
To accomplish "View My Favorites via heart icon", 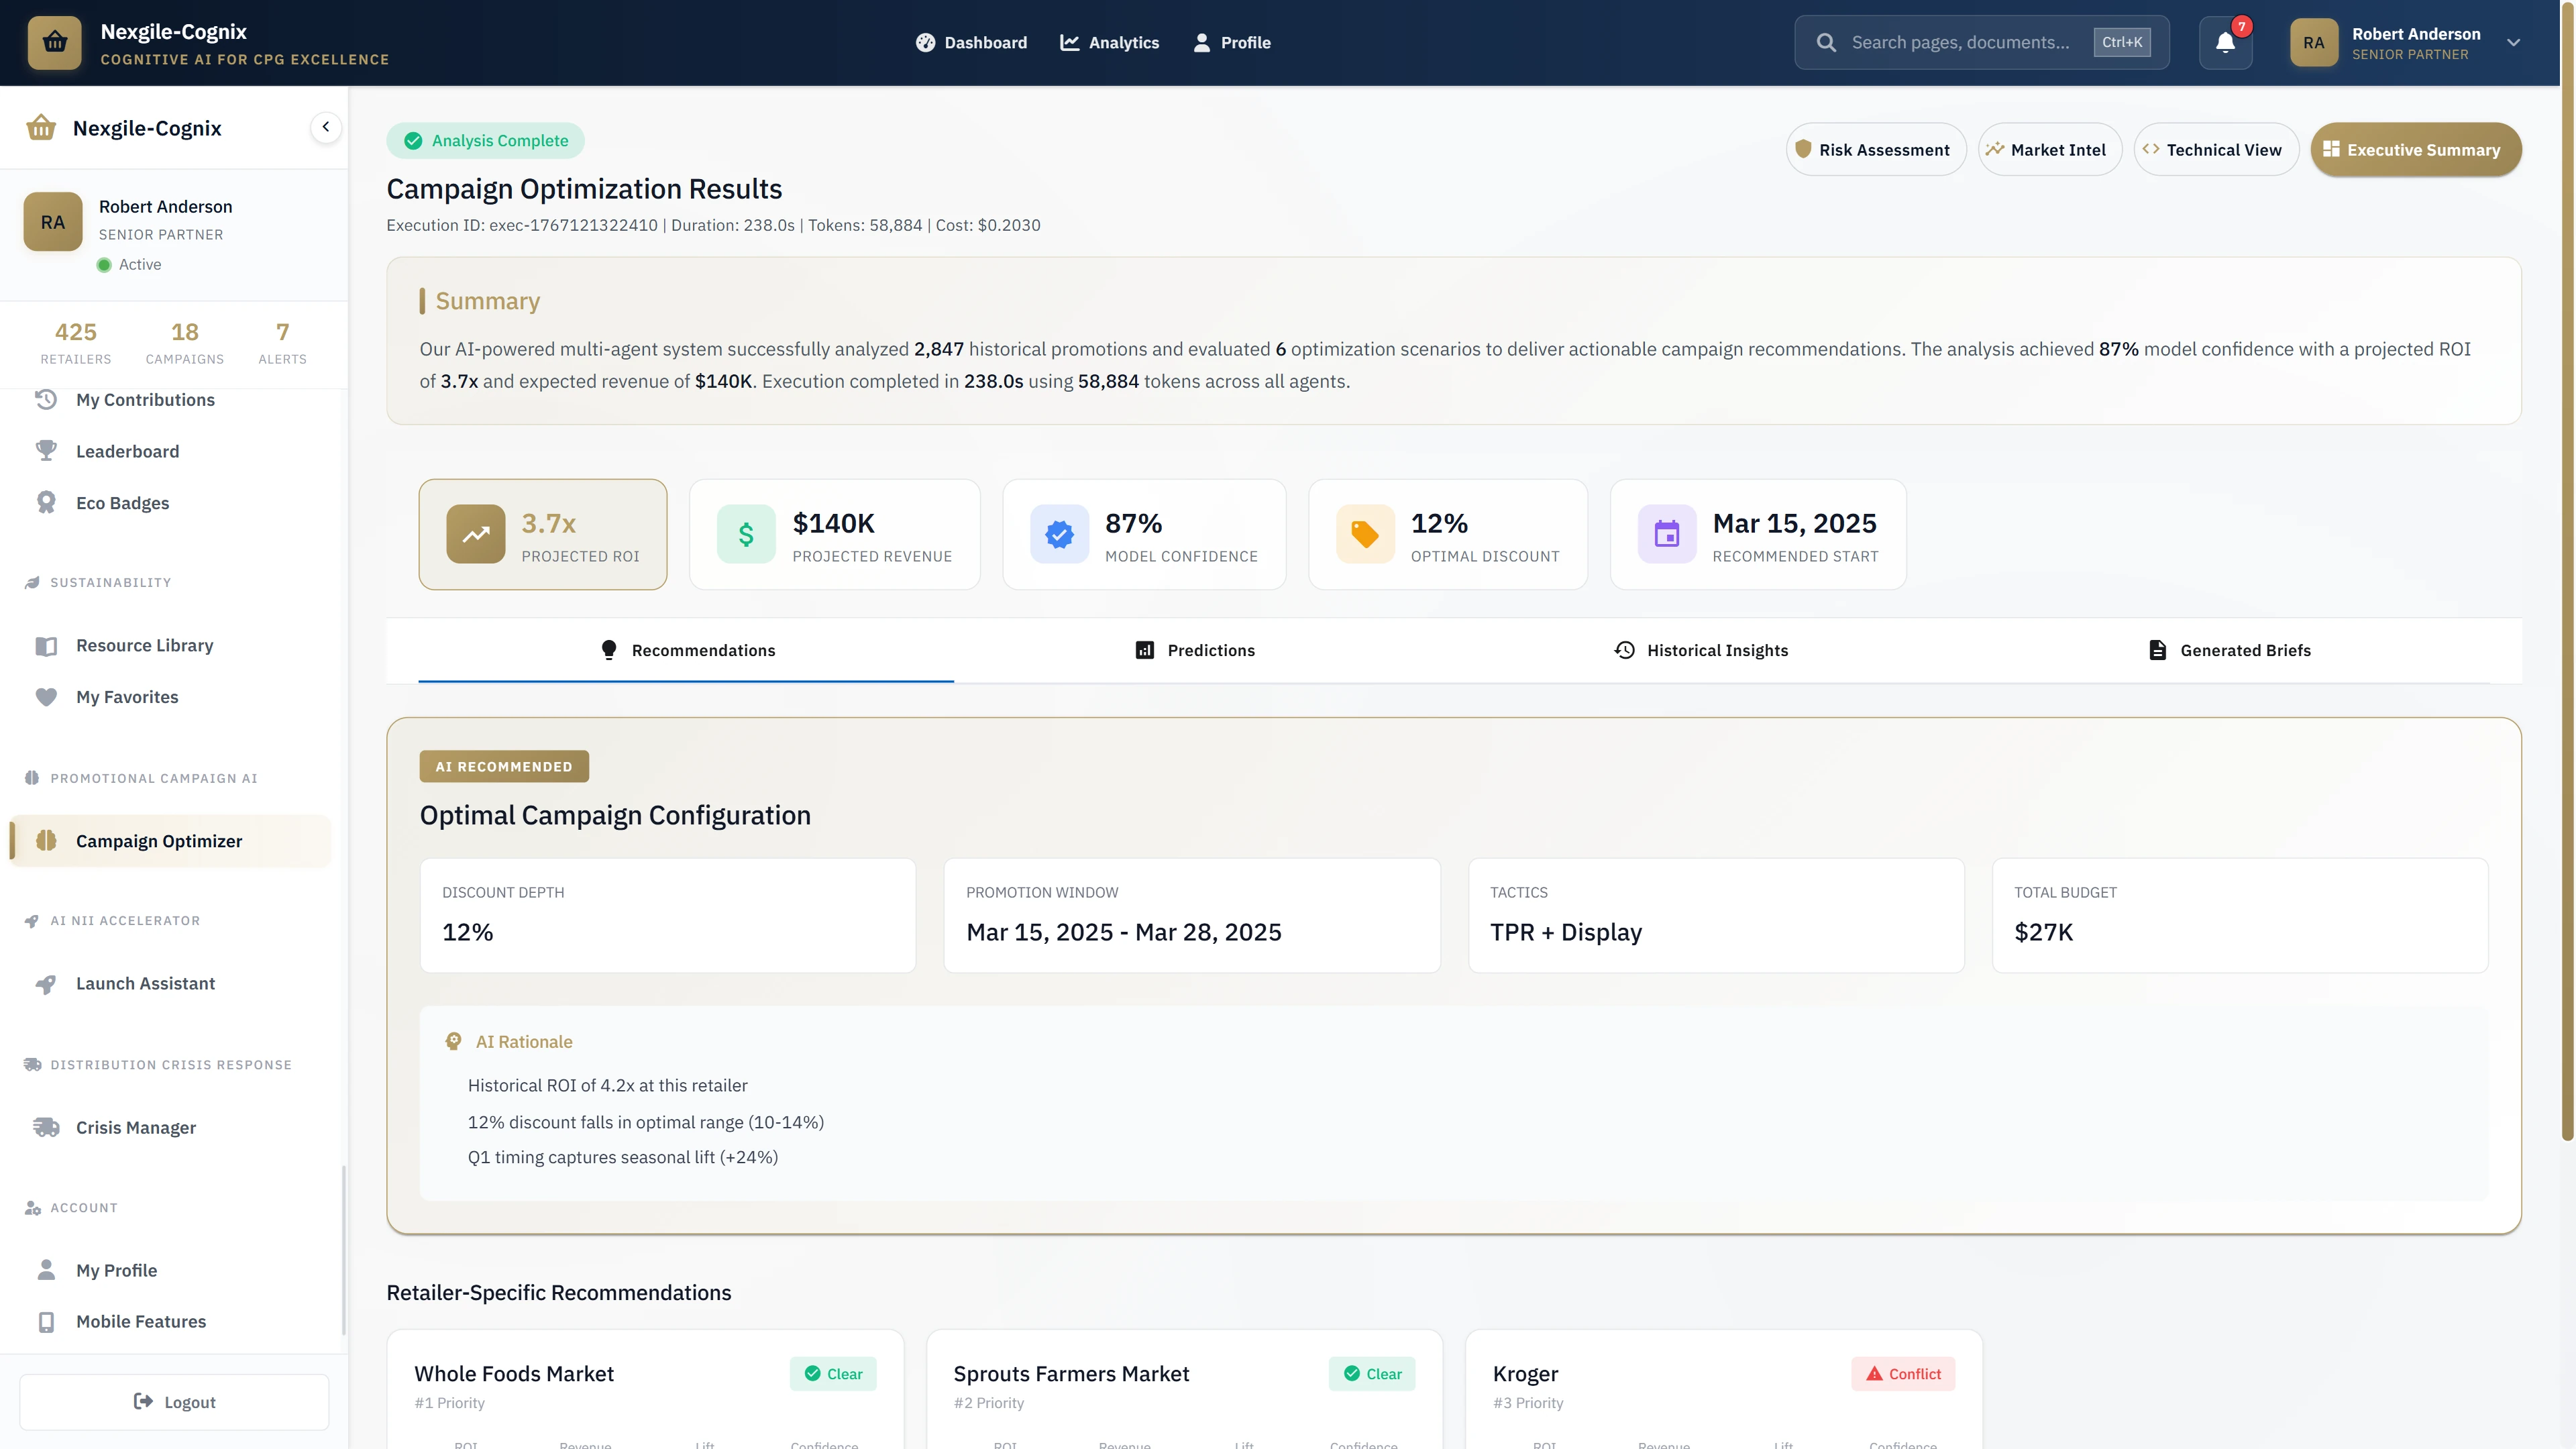I will coord(47,696).
